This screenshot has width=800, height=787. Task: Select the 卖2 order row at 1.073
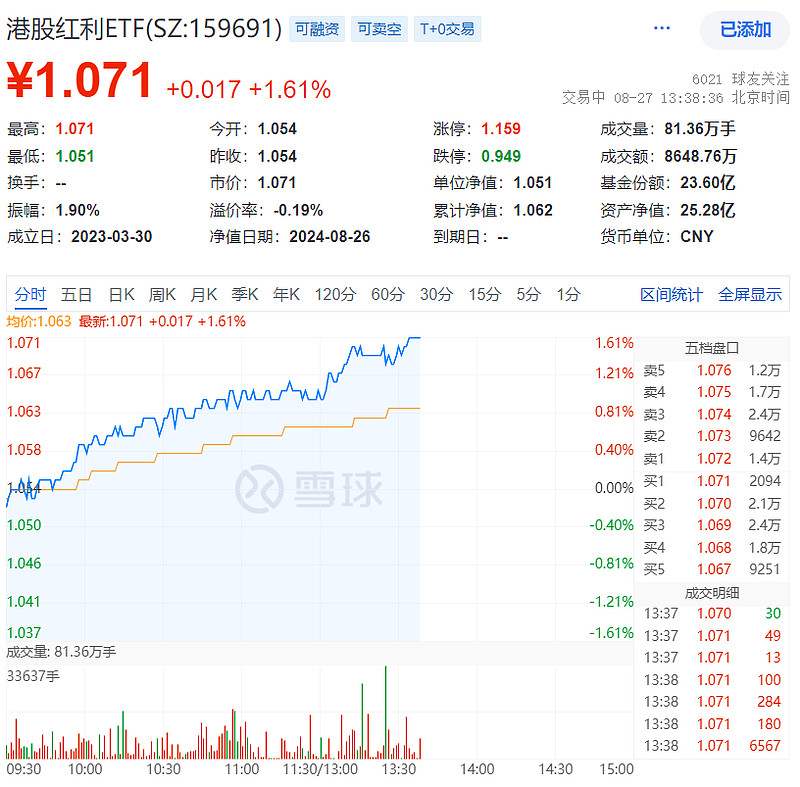[x=712, y=436]
